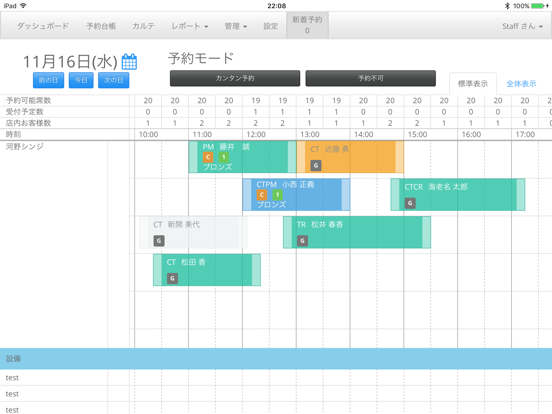This screenshot has height=414, width=552.
Task: Expand the 管理 dropdown menu
Action: tap(236, 26)
